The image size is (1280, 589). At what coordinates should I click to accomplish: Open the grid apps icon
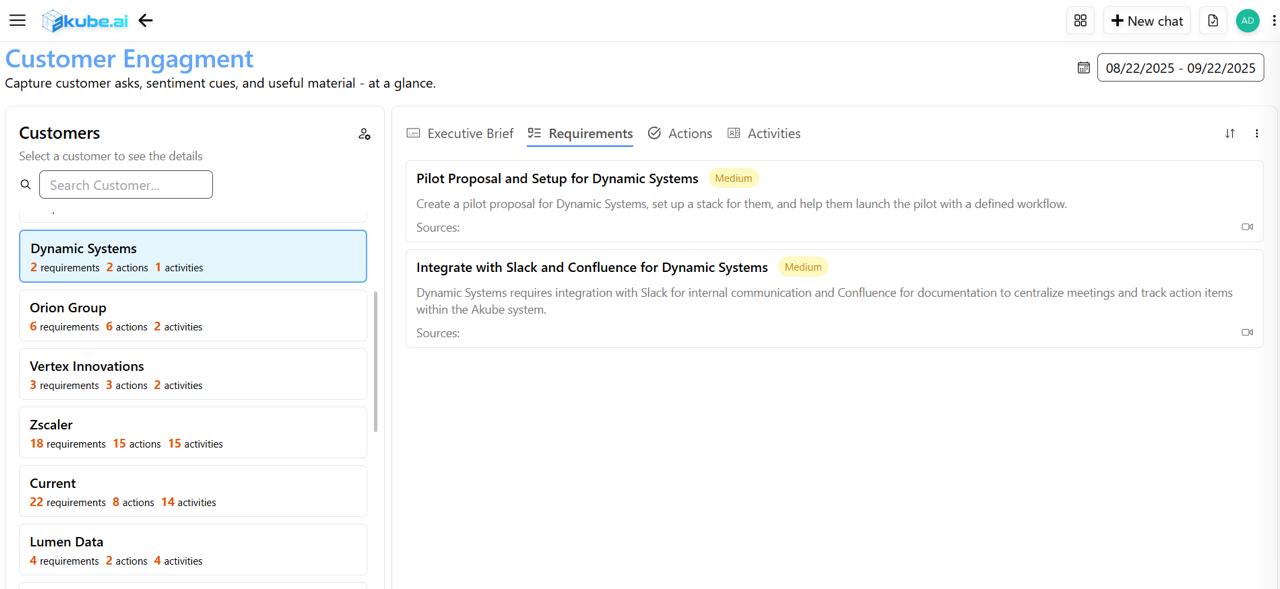pos(1080,20)
